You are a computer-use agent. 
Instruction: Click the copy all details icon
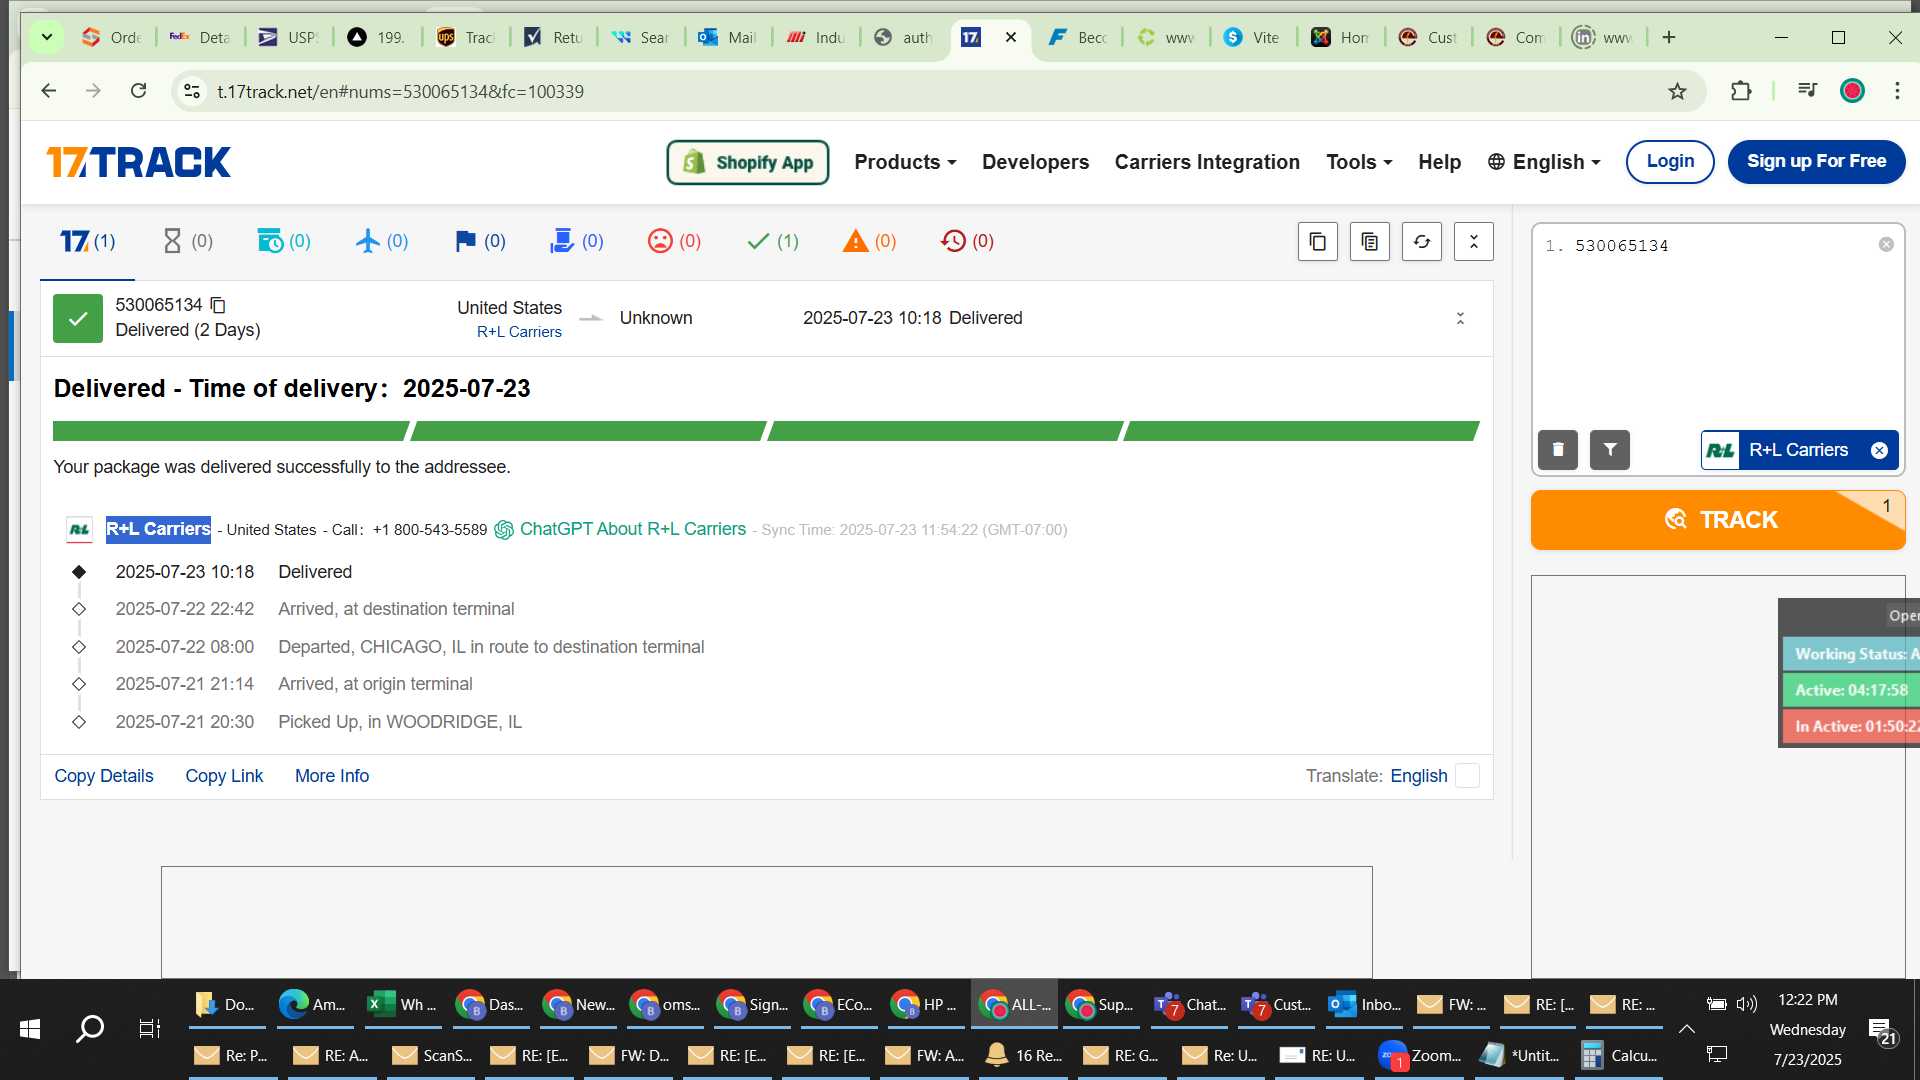click(x=1370, y=242)
